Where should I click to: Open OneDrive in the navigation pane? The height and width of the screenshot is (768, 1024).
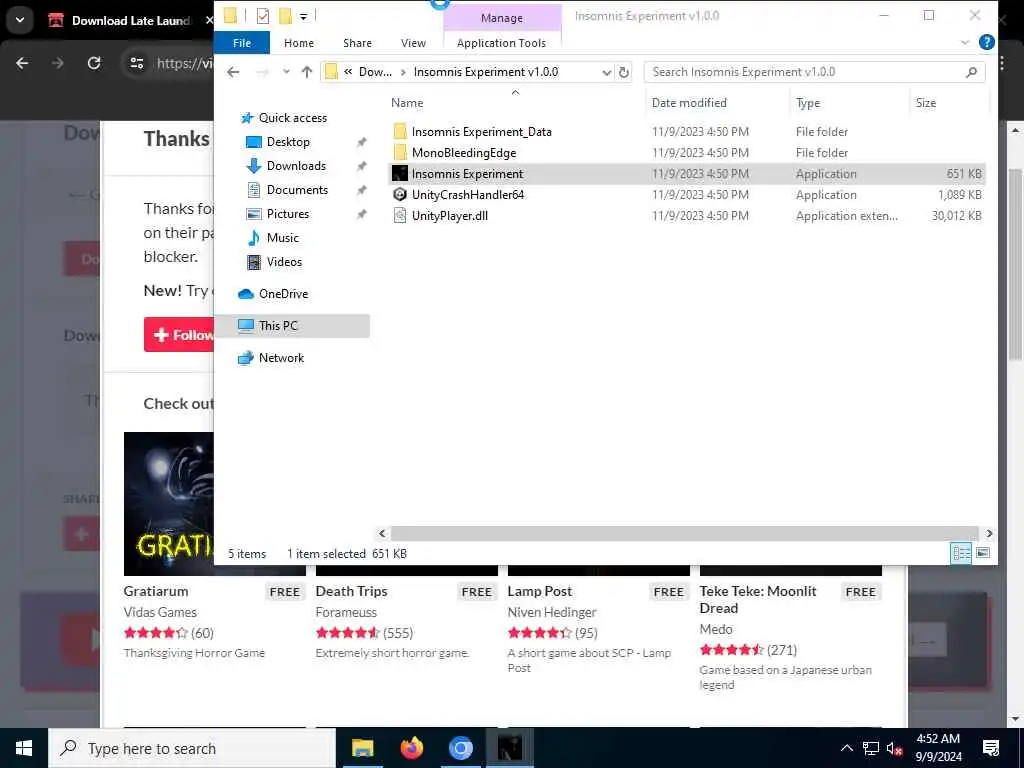(283, 294)
